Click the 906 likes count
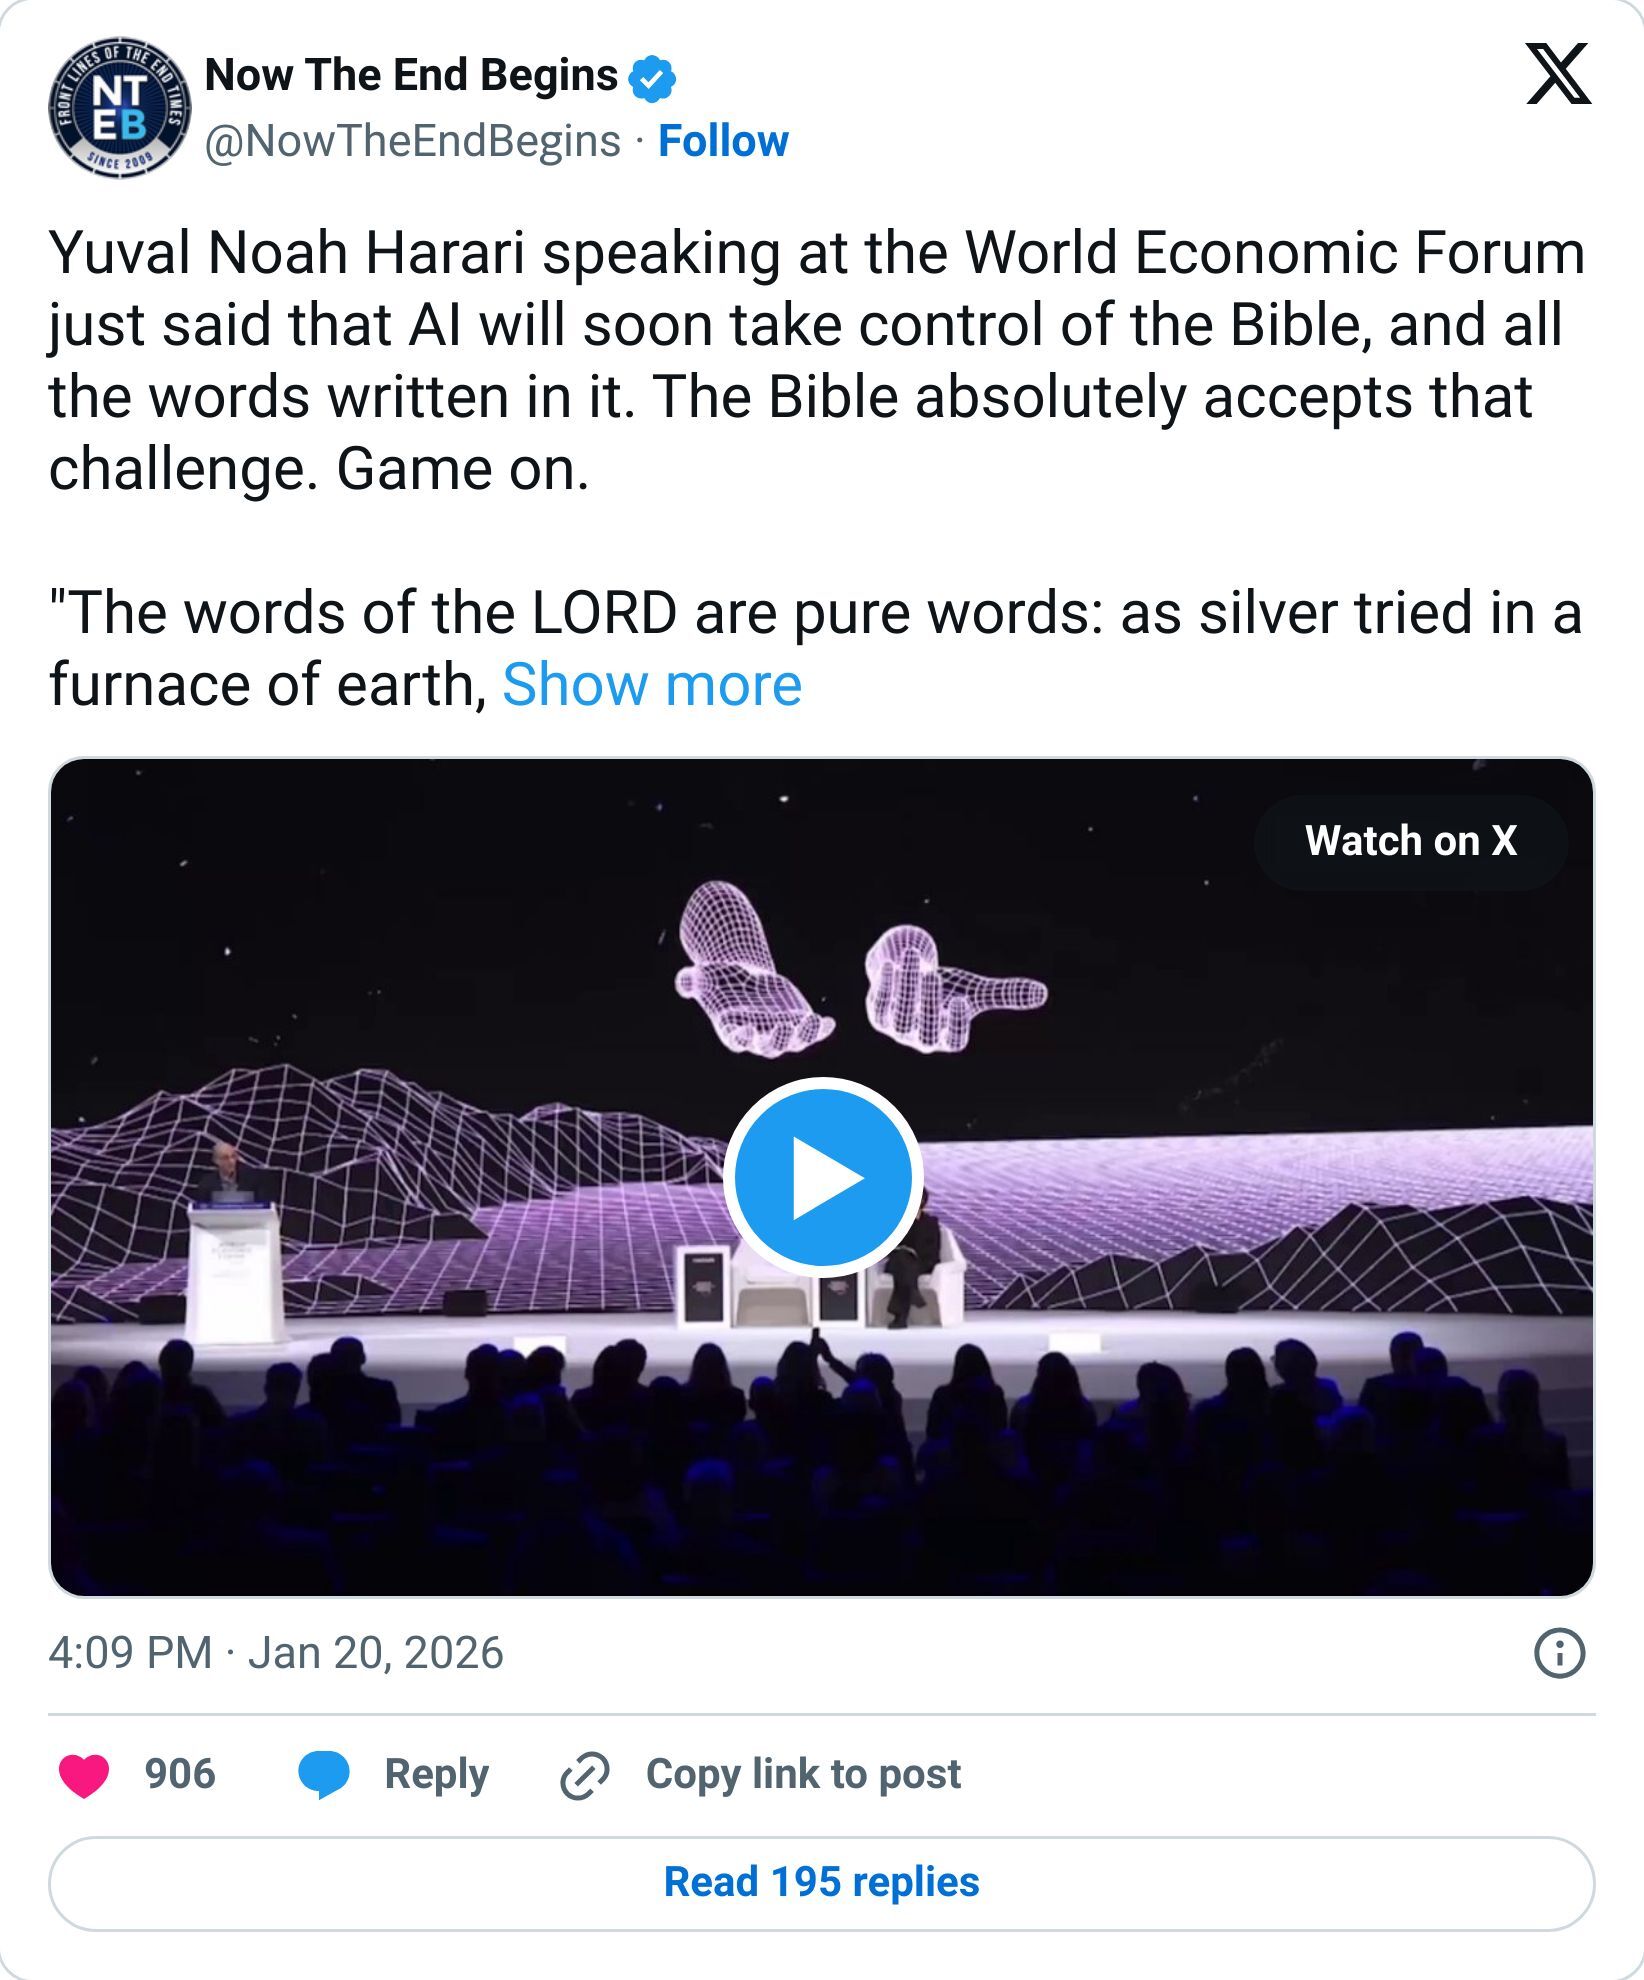 click(x=180, y=1774)
